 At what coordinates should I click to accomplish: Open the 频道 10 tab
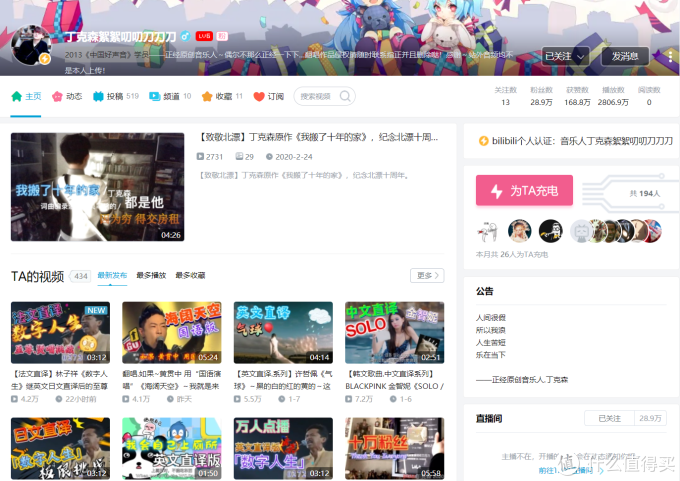coord(170,96)
